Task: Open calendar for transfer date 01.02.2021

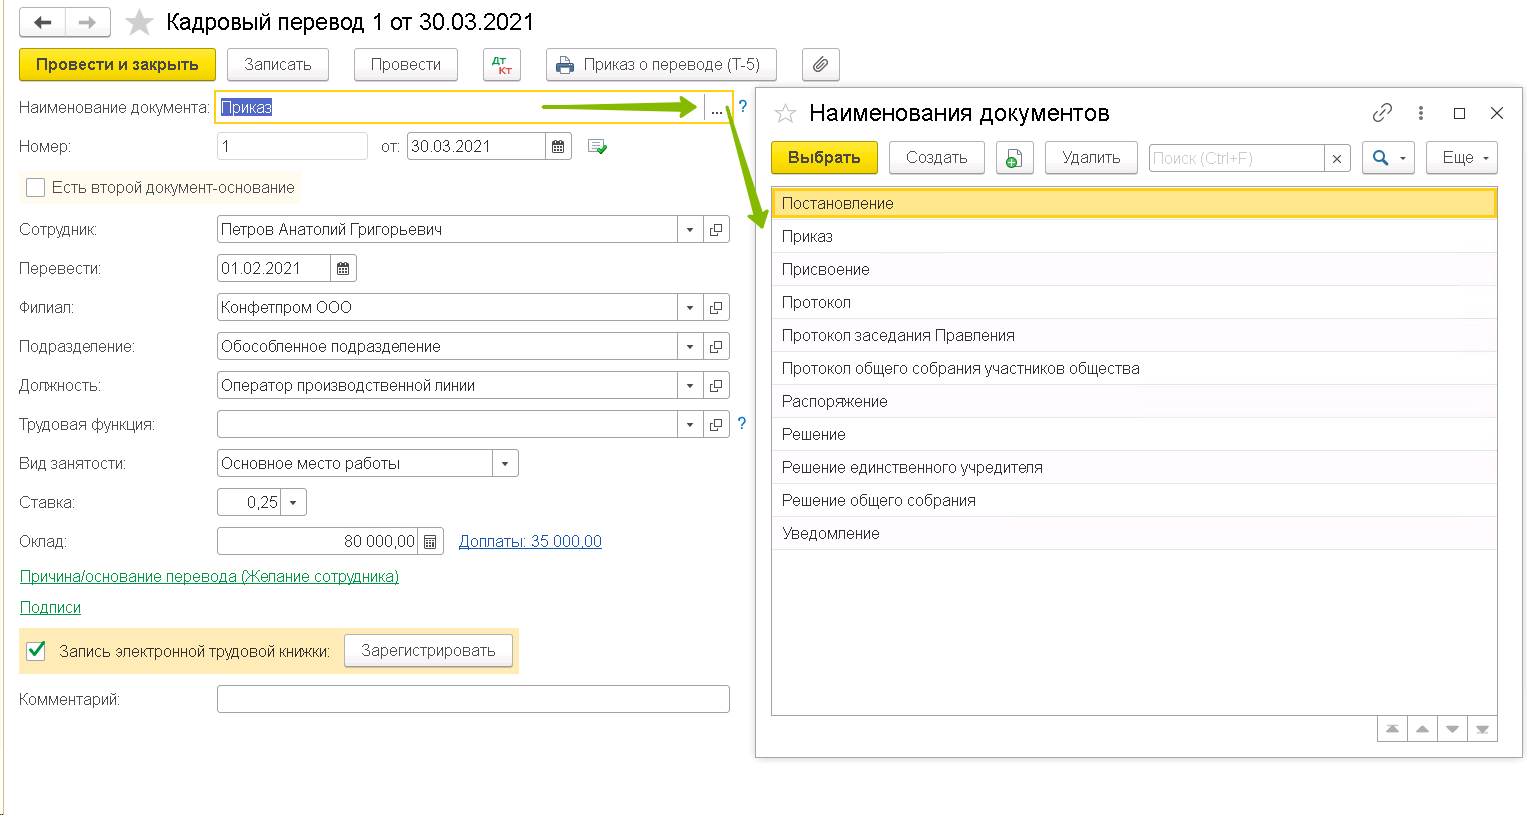Action: (x=343, y=269)
